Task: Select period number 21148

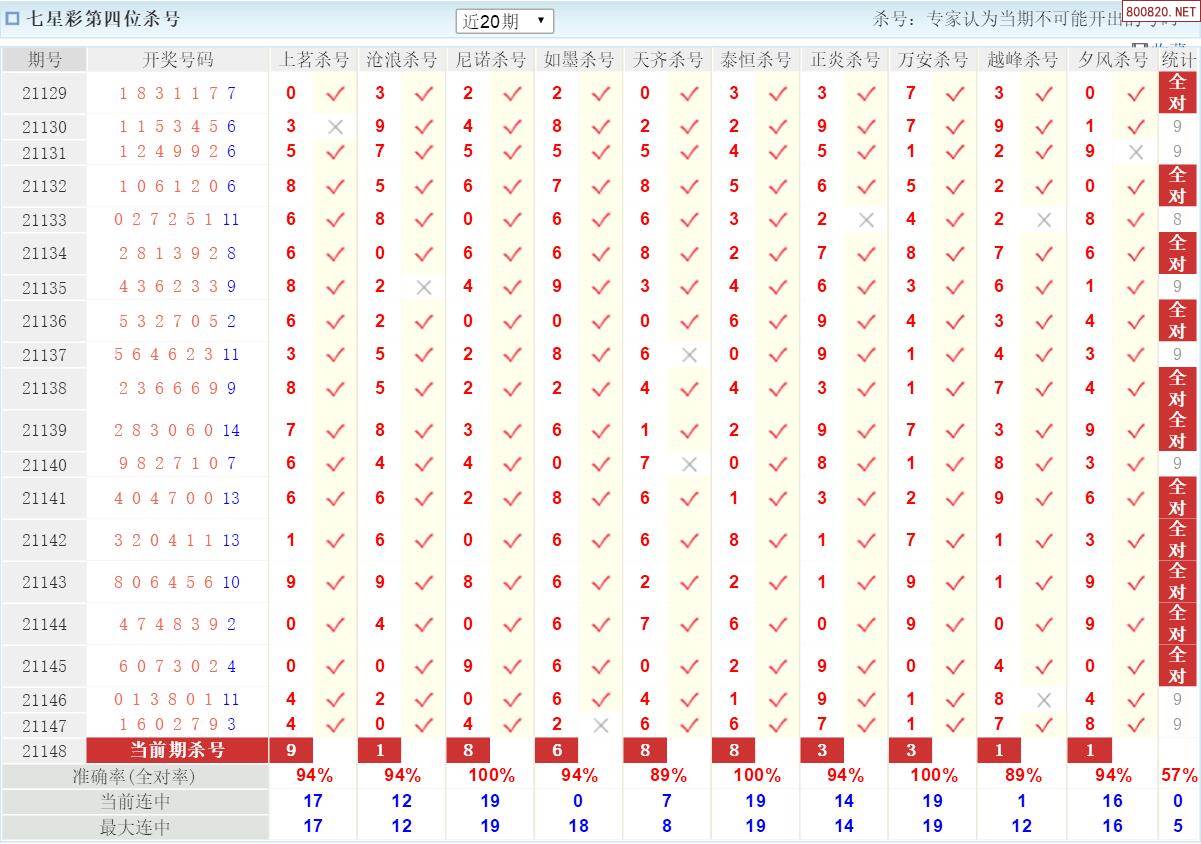Action: click(x=44, y=750)
